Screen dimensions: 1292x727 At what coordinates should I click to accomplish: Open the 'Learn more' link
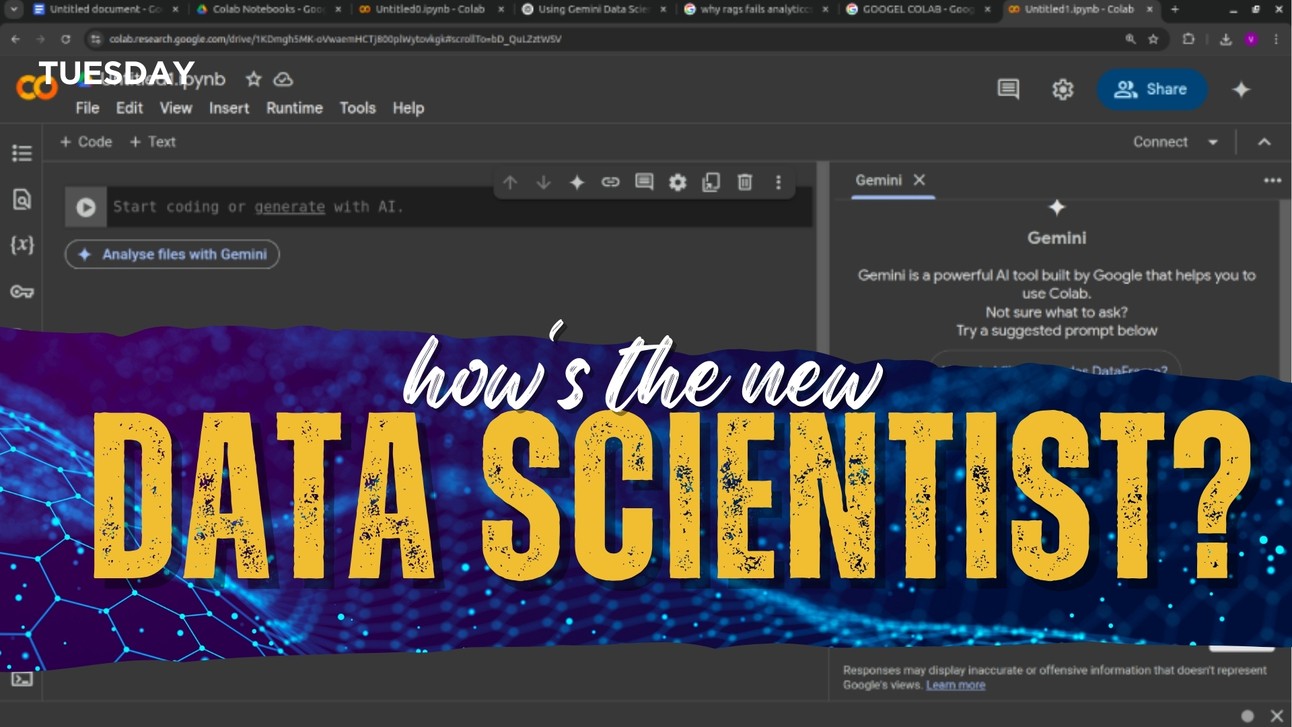click(955, 685)
